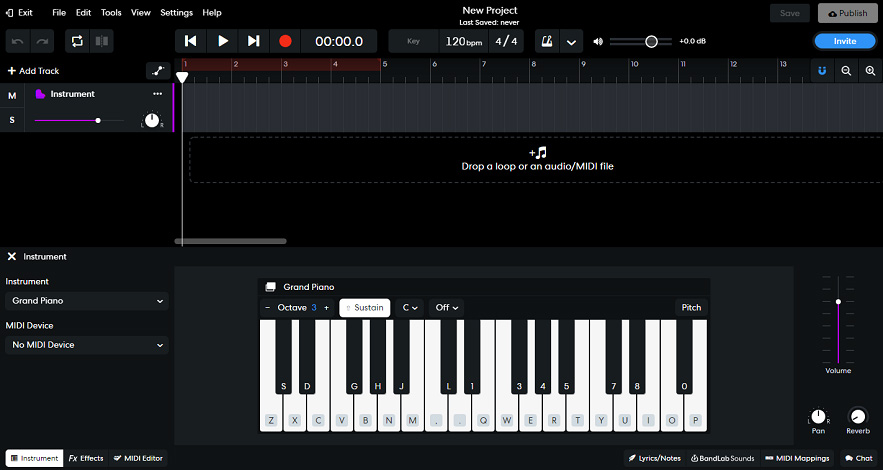Open the View menu

click(x=140, y=12)
